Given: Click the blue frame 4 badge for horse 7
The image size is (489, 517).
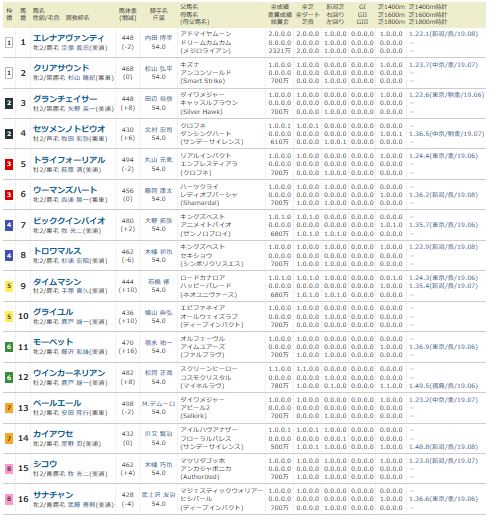Looking at the screenshot, I should pos(9,225).
